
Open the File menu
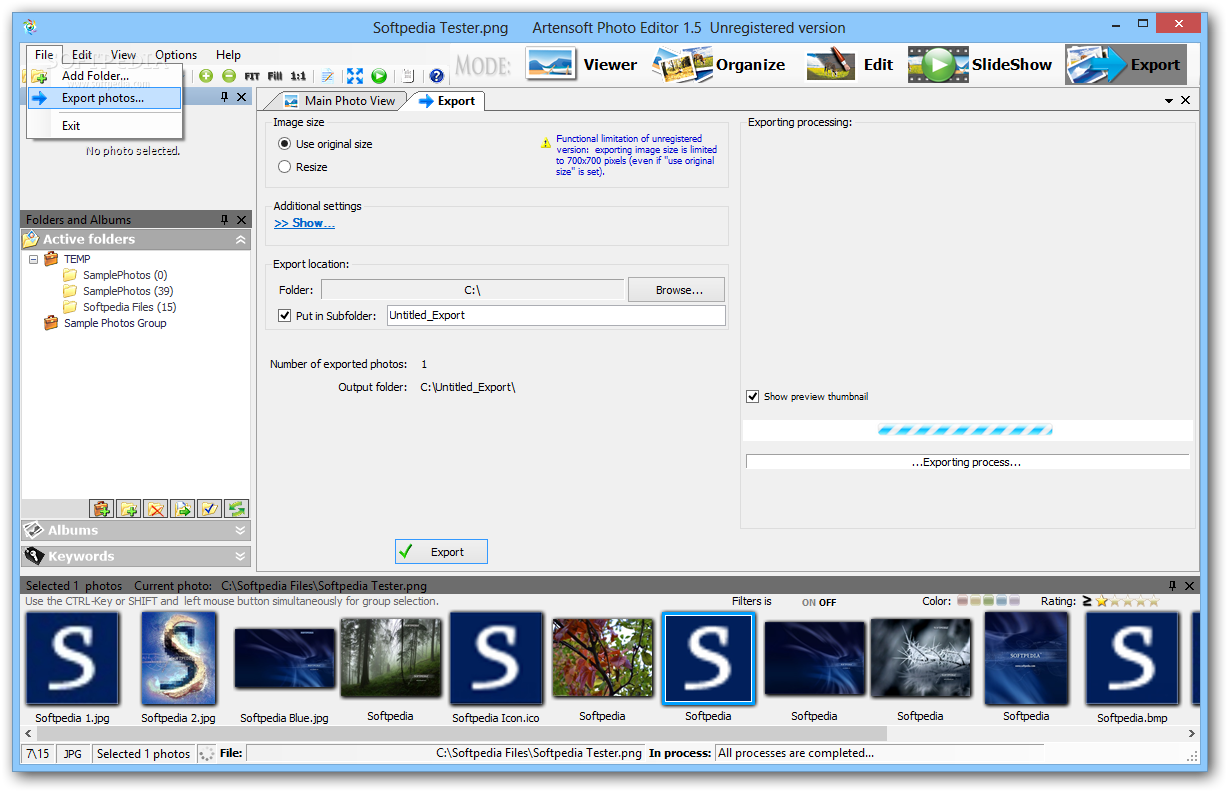click(42, 55)
